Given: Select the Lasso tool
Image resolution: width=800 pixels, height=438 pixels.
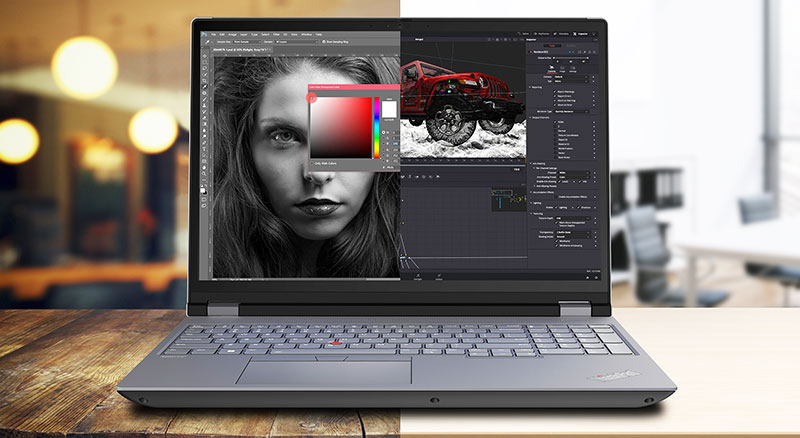Looking at the screenshot, I should coord(205,68).
